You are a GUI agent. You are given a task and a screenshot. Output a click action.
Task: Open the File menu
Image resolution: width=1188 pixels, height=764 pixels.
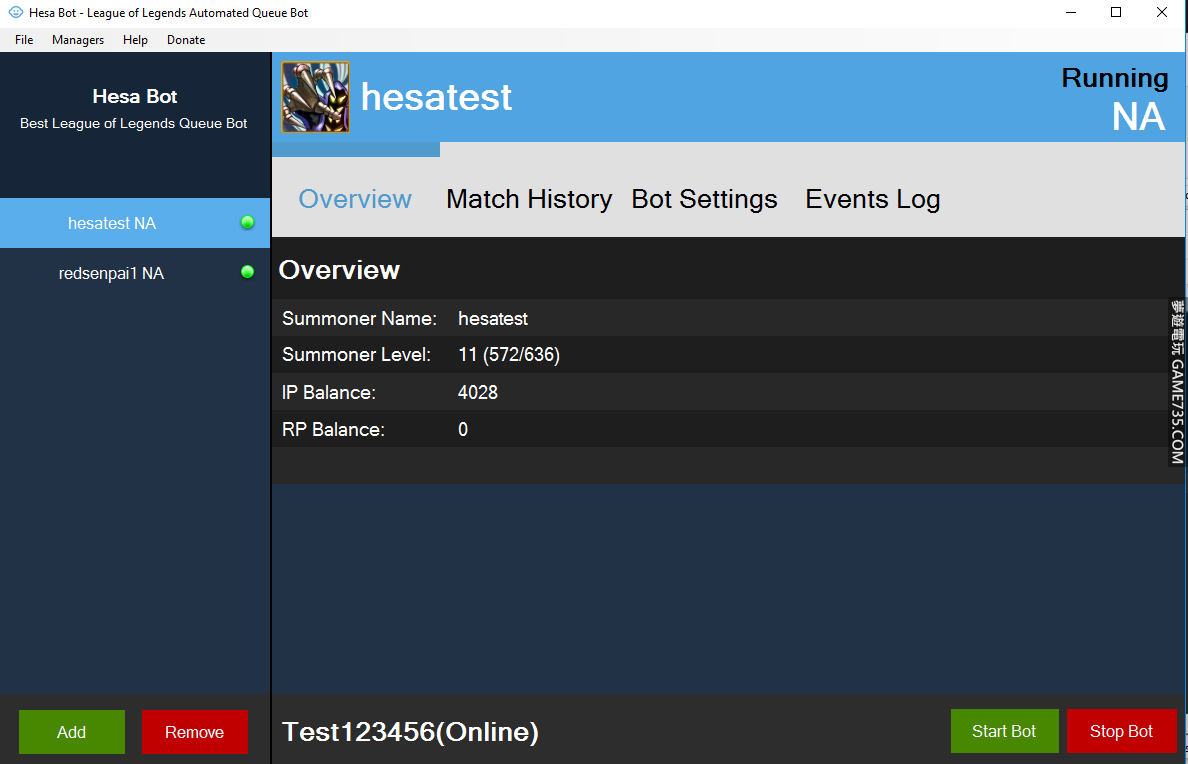point(24,40)
